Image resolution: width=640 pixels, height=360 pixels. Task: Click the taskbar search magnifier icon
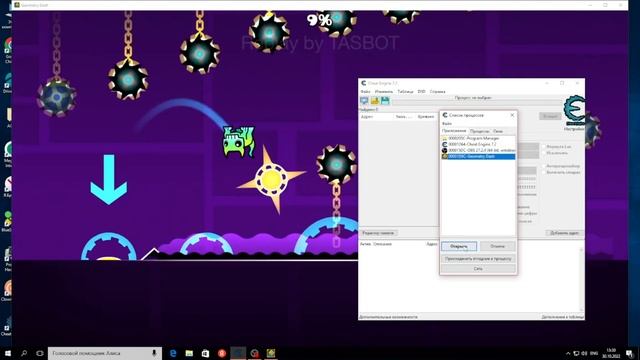click(24, 353)
